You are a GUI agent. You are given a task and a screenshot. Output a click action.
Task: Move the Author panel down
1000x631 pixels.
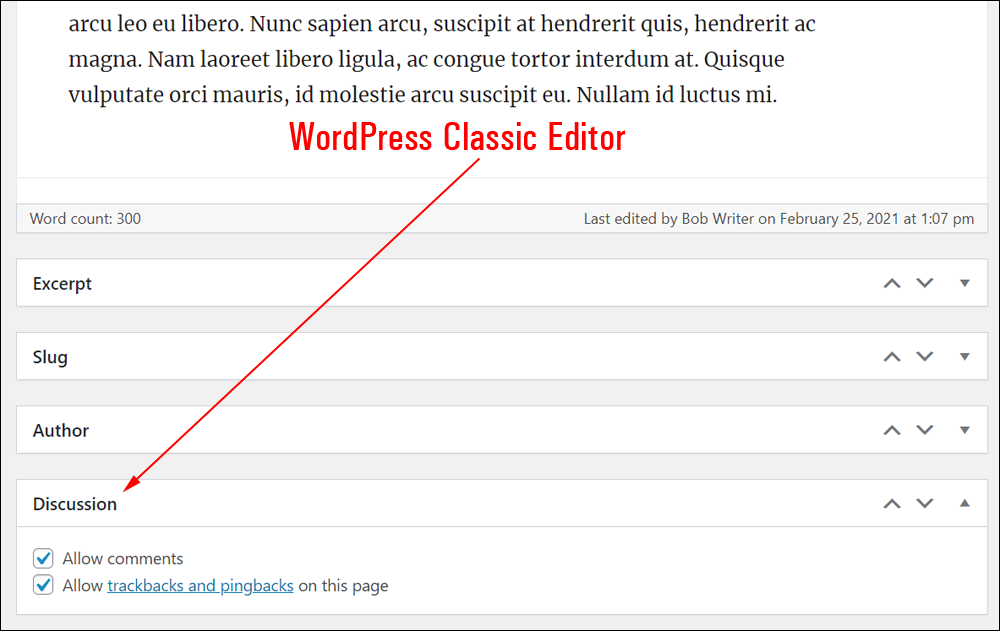[925, 430]
